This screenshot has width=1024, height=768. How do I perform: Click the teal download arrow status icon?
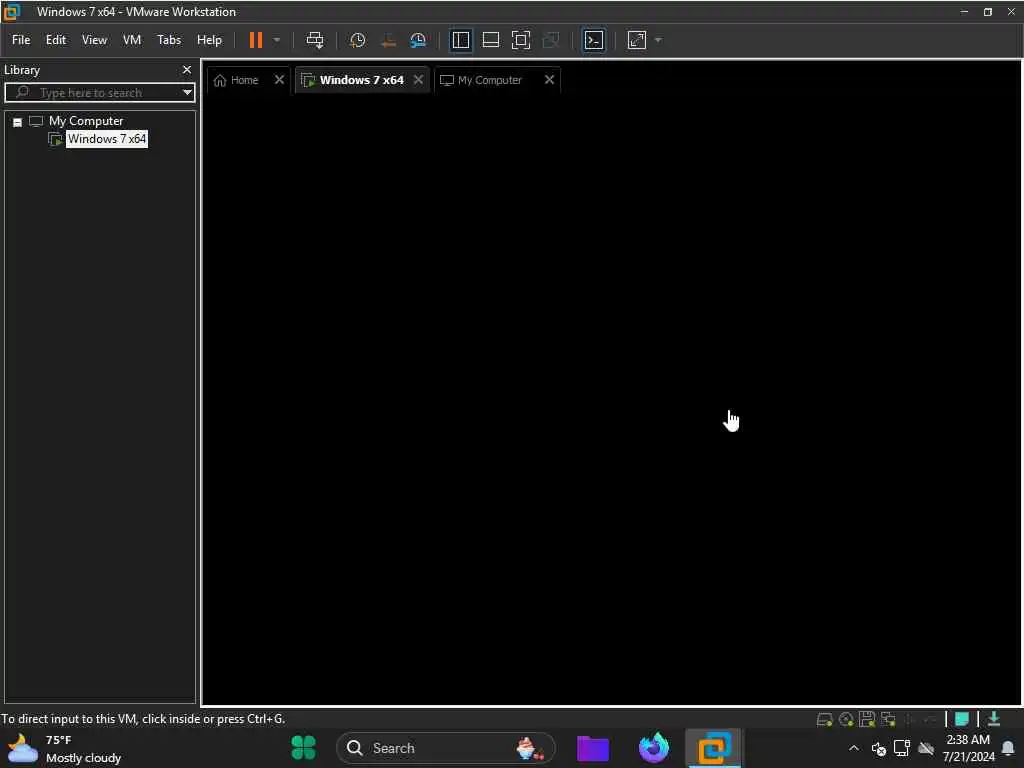pyautogui.click(x=994, y=719)
